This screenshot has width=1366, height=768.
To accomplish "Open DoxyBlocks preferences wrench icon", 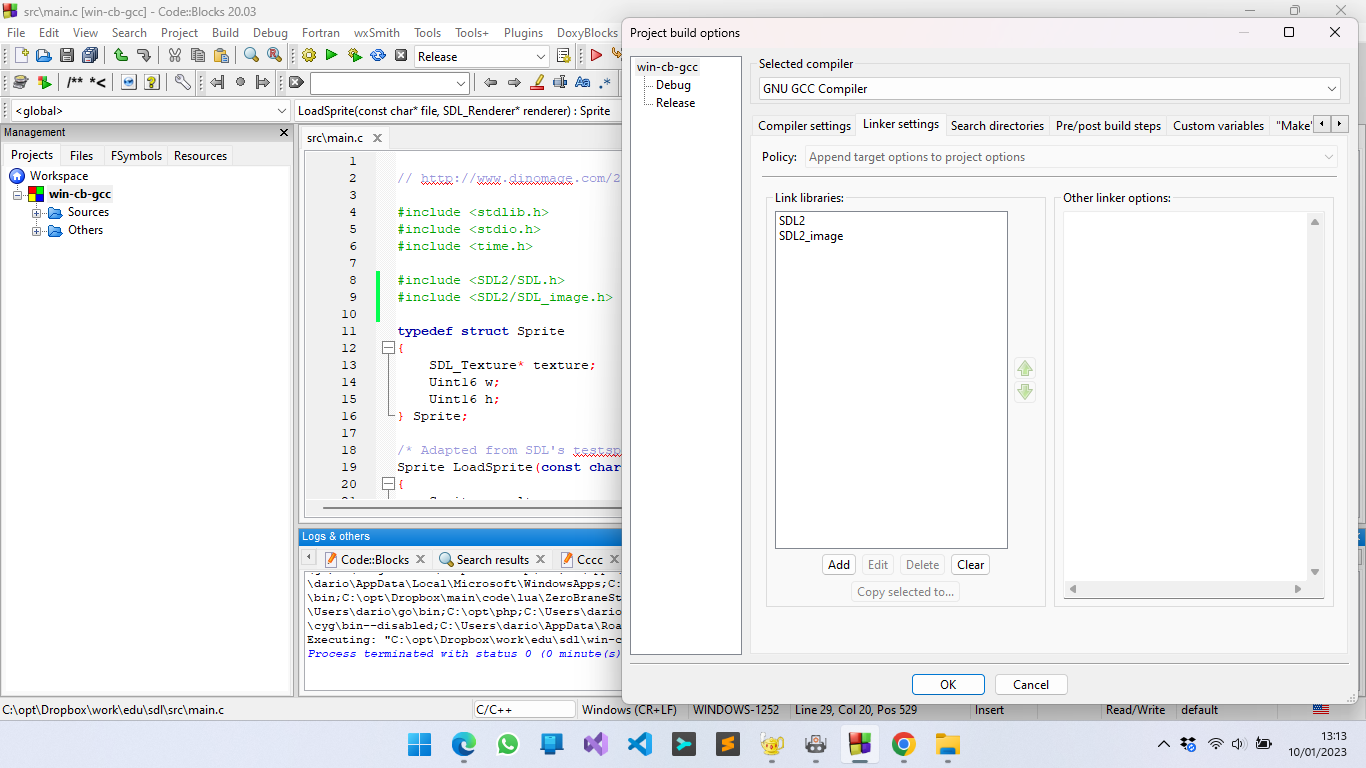I will (x=182, y=82).
